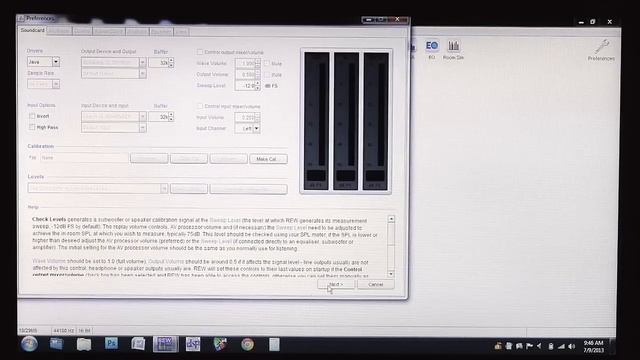Switch to the Mic/Meter tab
The width and height of the screenshot is (640, 360).
pos(59,31)
